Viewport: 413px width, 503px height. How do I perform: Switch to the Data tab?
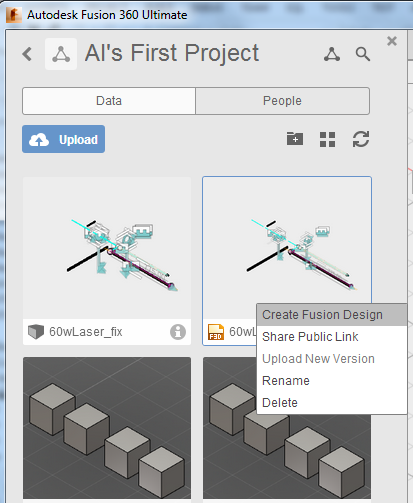(x=109, y=101)
